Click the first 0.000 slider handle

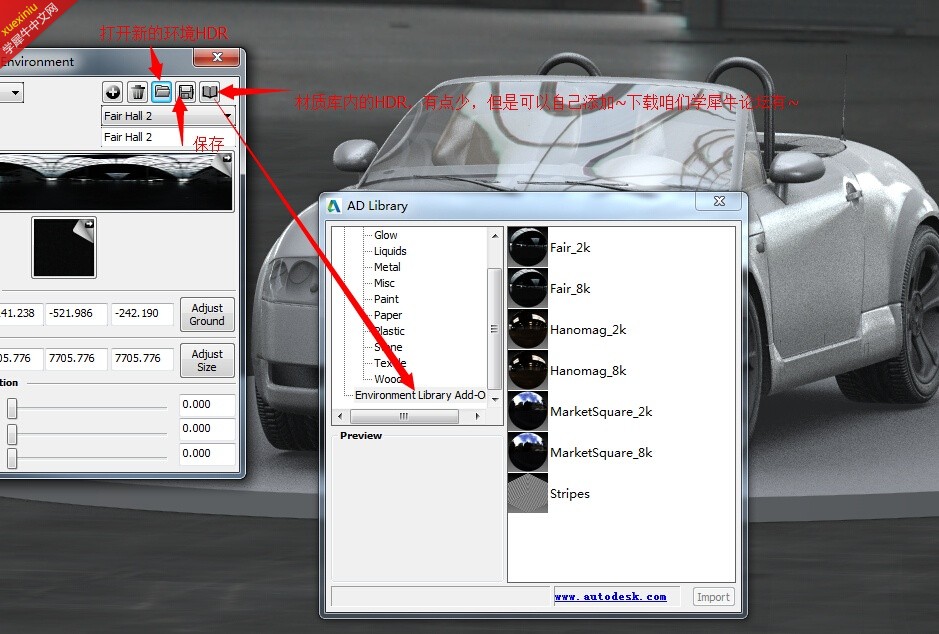pyautogui.click(x=12, y=409)
